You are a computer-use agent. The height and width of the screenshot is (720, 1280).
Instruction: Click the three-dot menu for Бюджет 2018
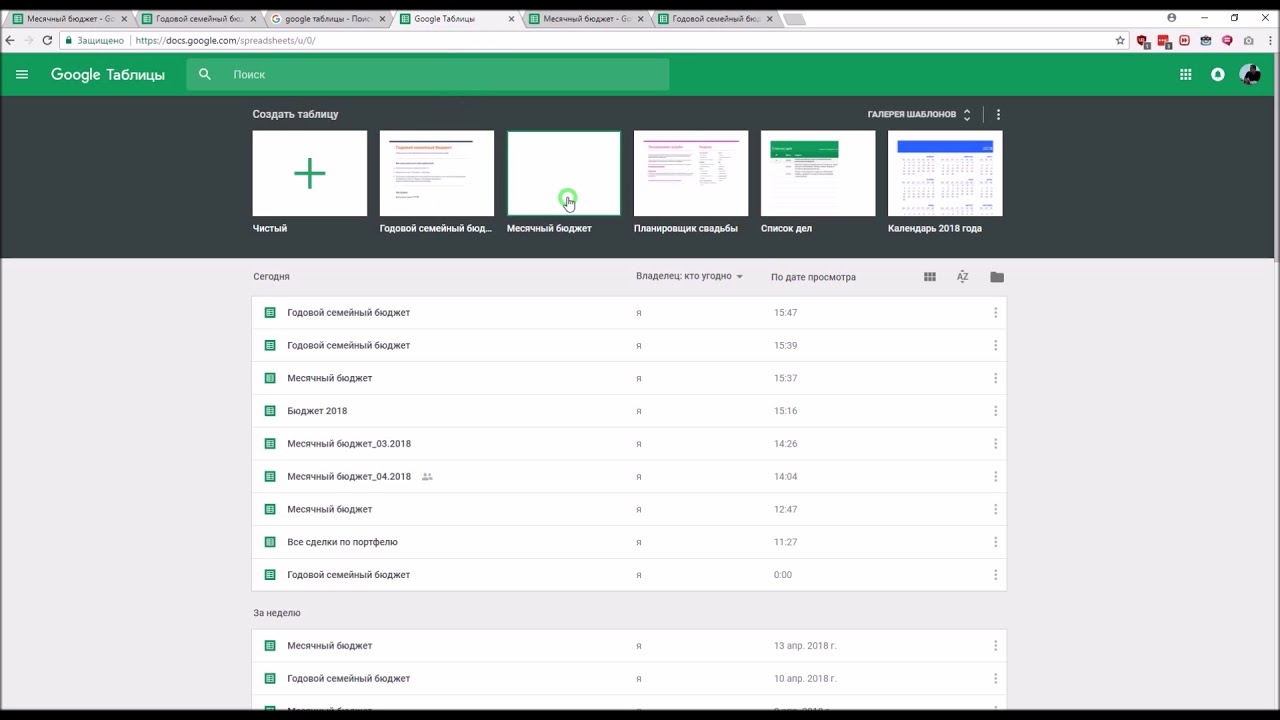pyautogui.click(x=995, y=411)
